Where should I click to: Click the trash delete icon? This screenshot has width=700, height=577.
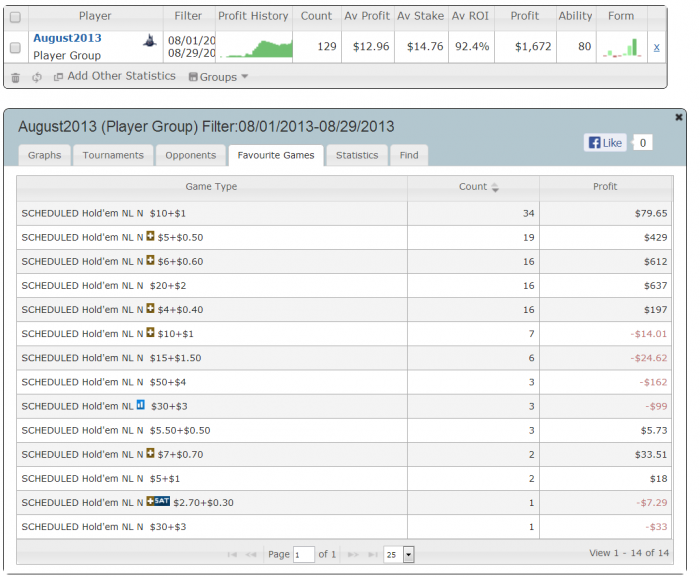click(15, 77)
